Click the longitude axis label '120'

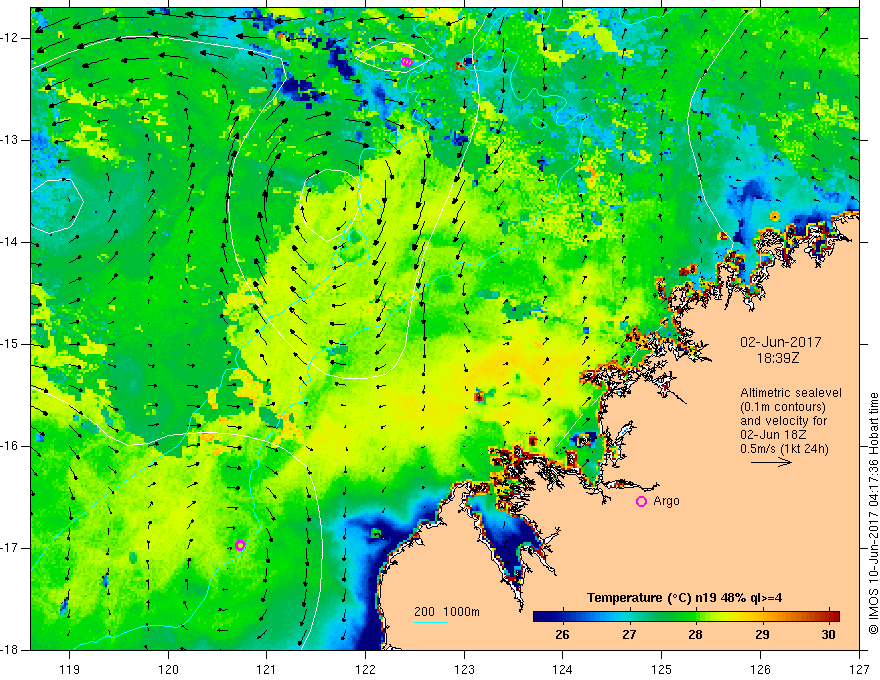point(168,669)
